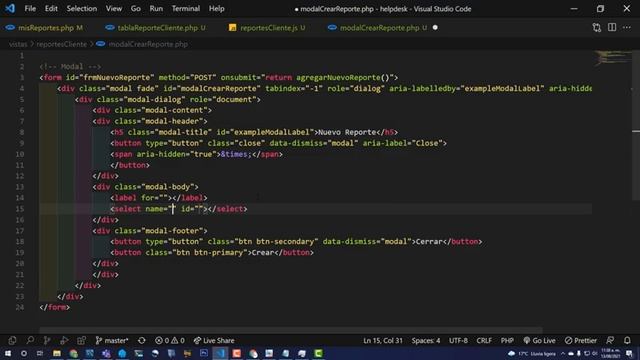640x360 pixels.
Task: Open the Windows Action Center icon
Action: click(629, 353)
